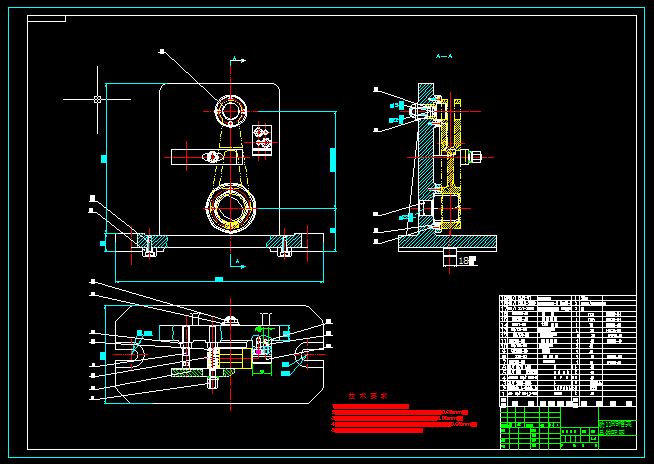This screenshot has height=464, width=654.
Task: Select the yellow block in the plan view
Action: [x=235, y=358]
